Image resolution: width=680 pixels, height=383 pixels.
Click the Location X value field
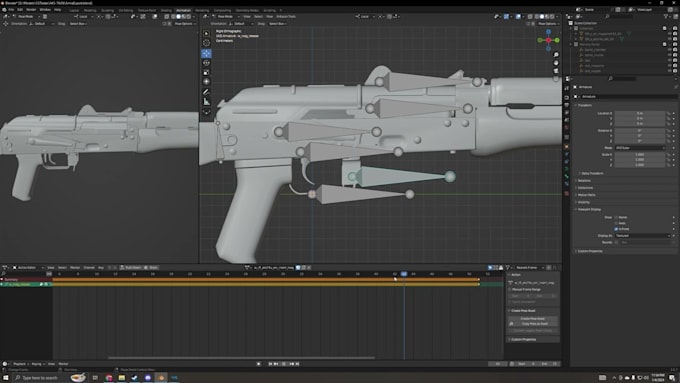[640, 113]
